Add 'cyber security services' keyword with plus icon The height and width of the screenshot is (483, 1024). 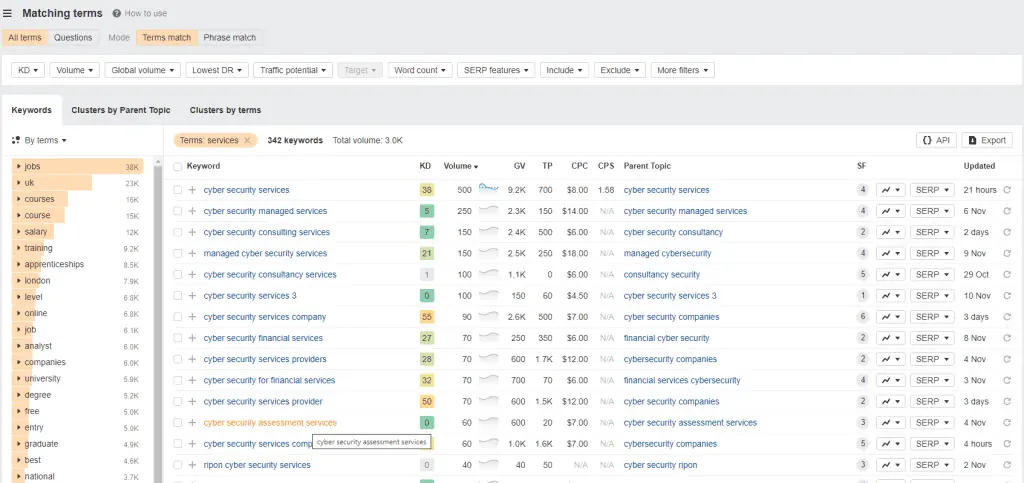click(192, 190)
